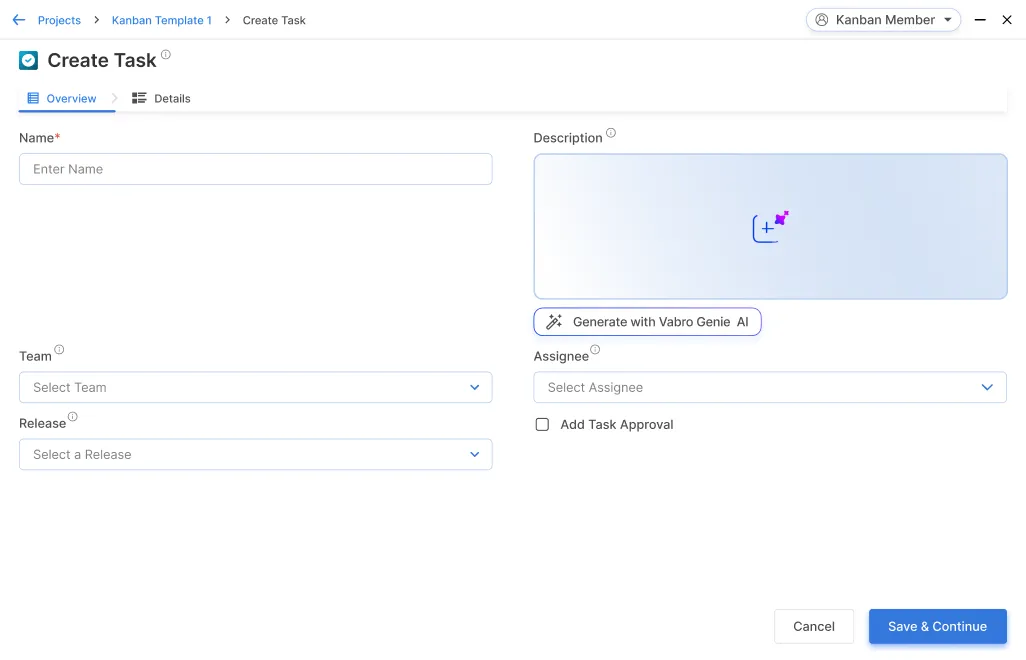1026x660 pixels.
Task: Switch to the Details tab
Action: pyautogui.click(x=162, y=99)
